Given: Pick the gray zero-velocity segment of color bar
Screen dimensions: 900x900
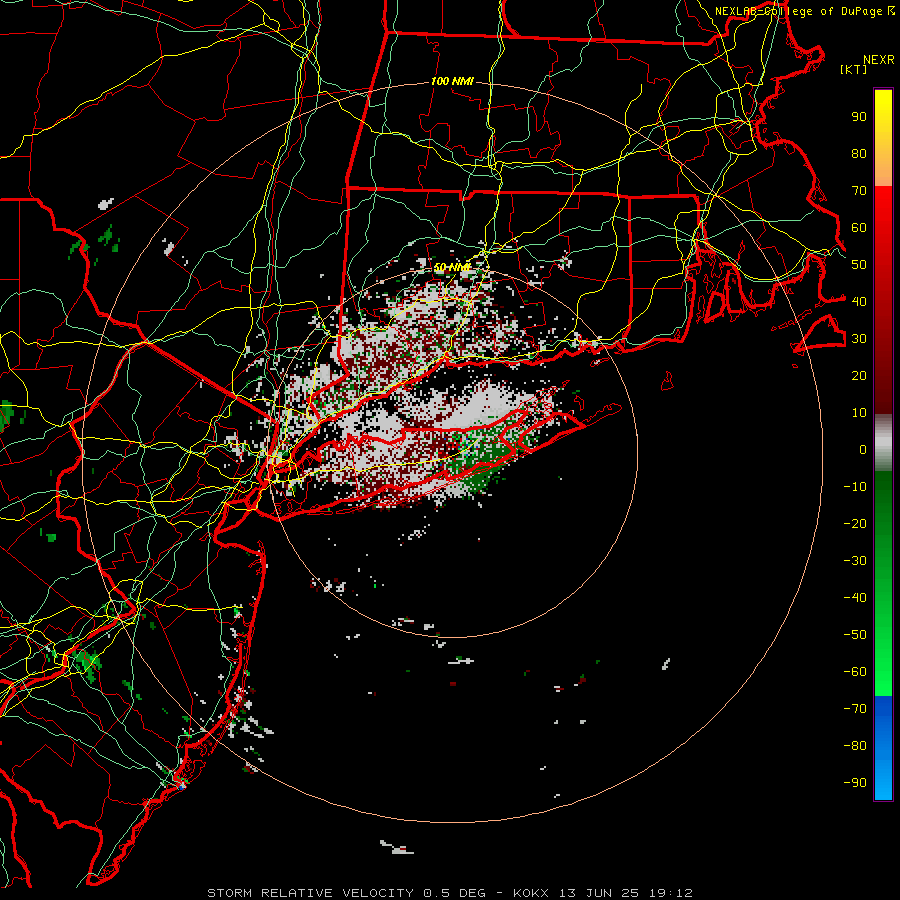Looking at the screenshot, I should (883, 443).
